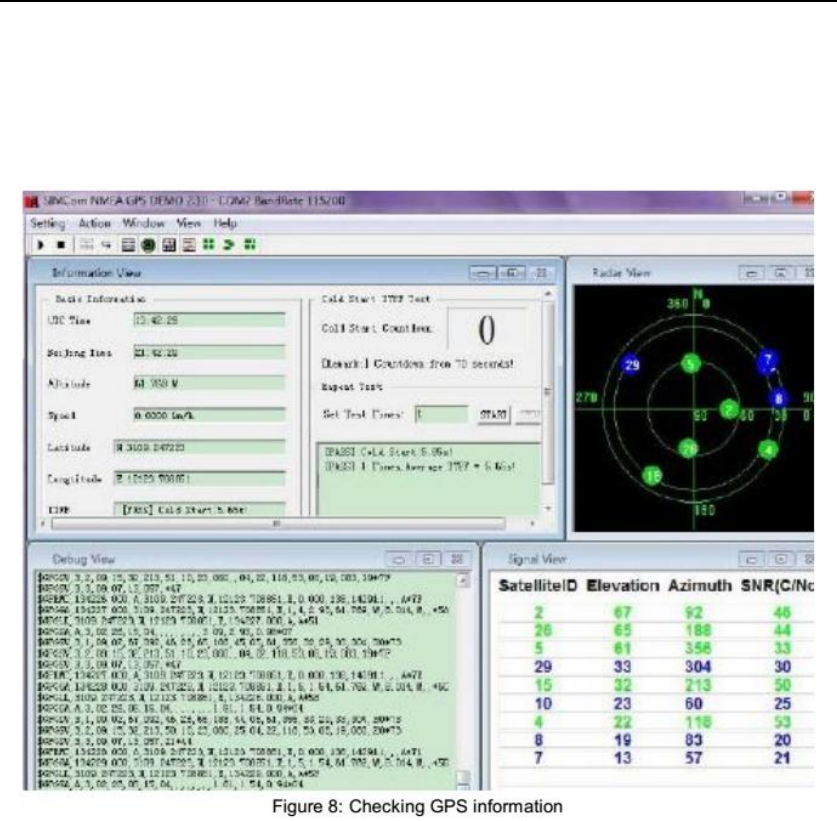Screen dimensions: 837x821
Task: Minimize the Debug View sub-window
Action: [399, 559]
